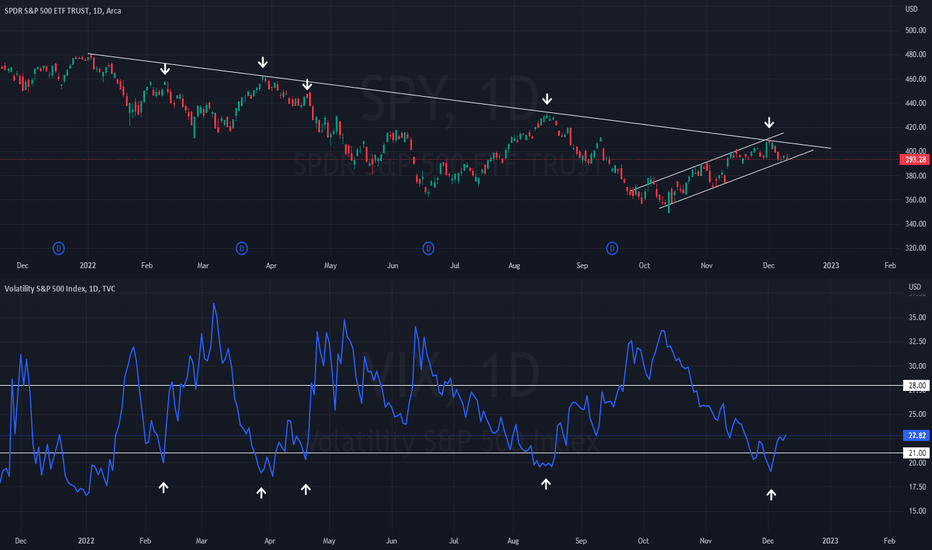
Task: Click the dividend D marker below December 2021 candles
Action: click(58, 249)
